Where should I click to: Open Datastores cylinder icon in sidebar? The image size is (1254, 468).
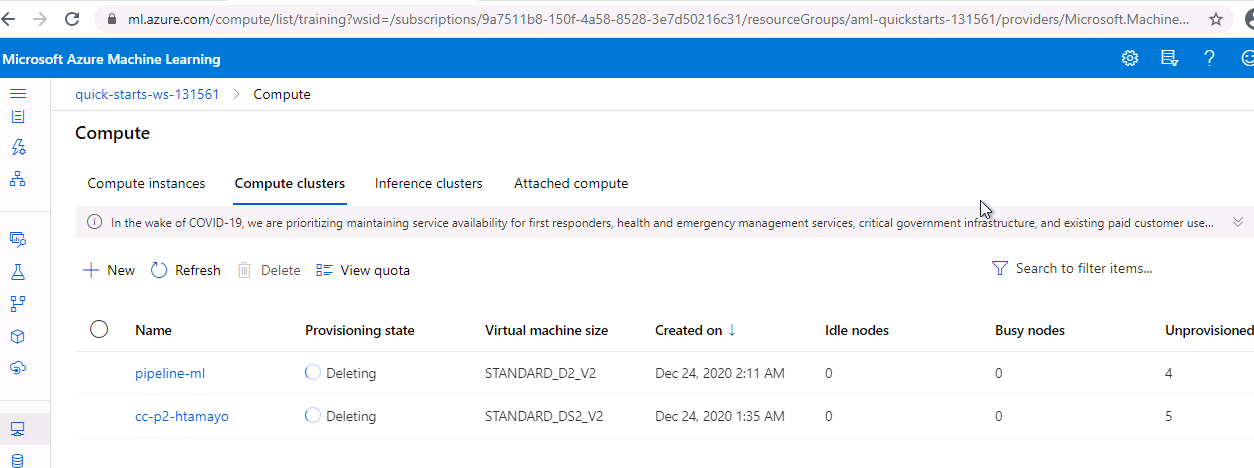click(17, 459)
